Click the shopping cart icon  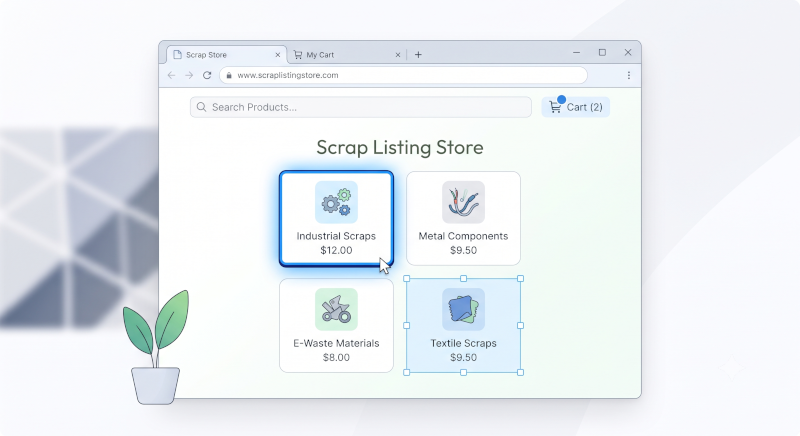(555, 107)
